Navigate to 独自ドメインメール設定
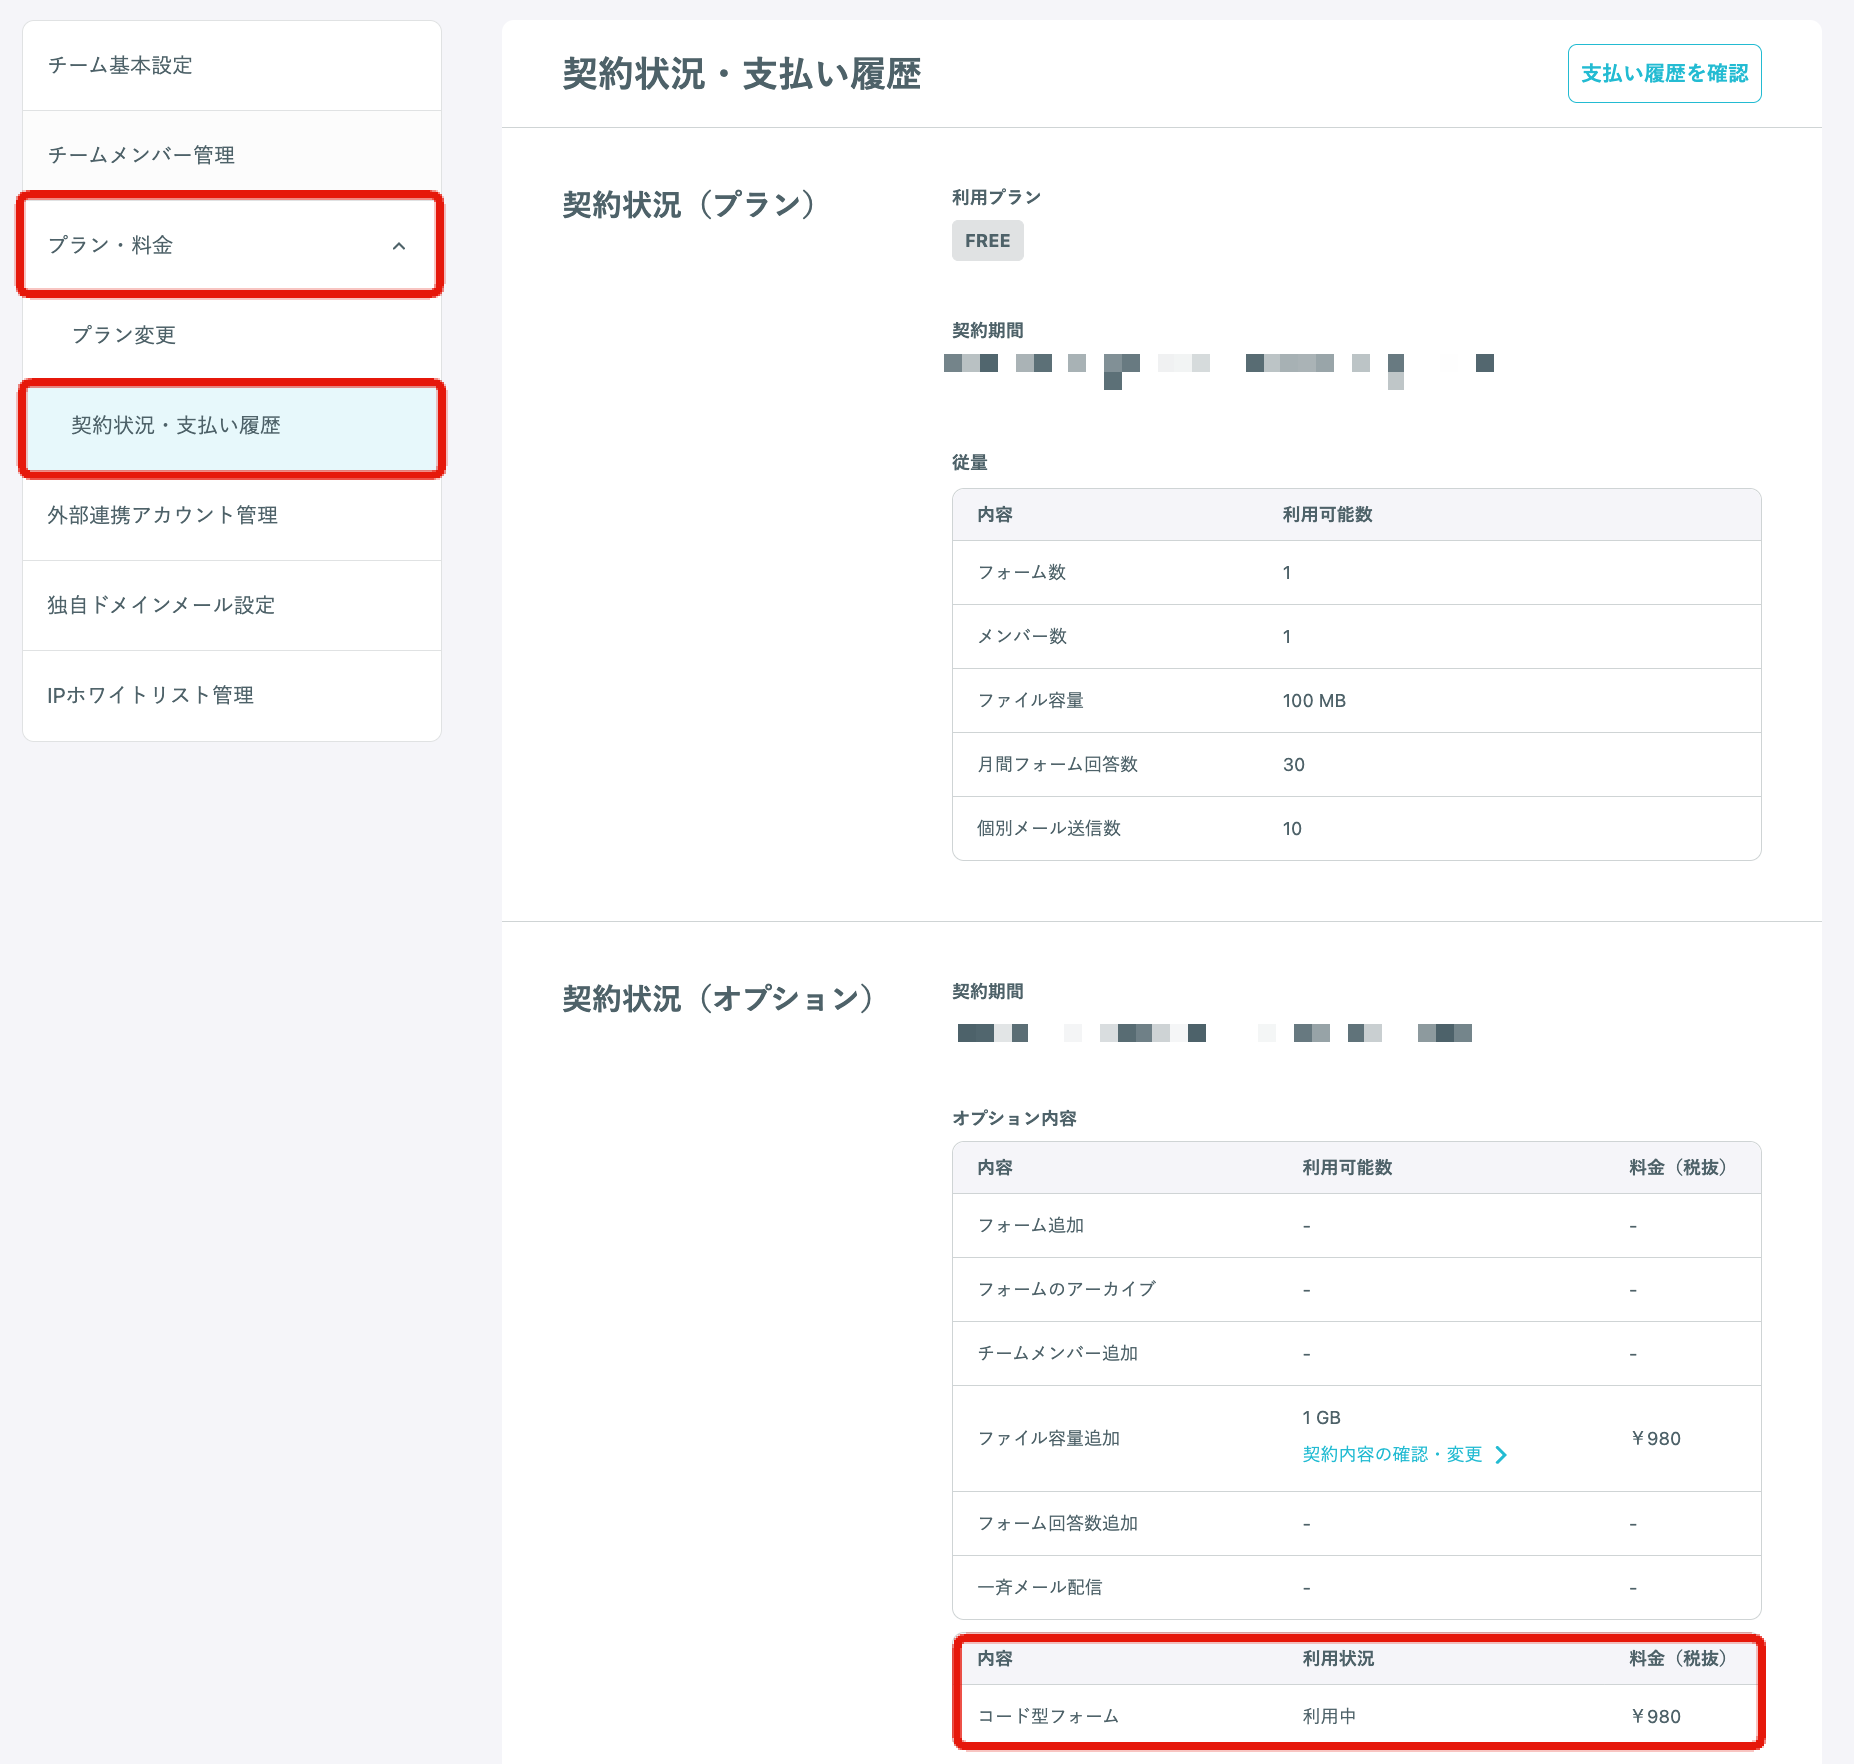Image resolution: width=1854 pixels, height=1764 pixels. 161,606
